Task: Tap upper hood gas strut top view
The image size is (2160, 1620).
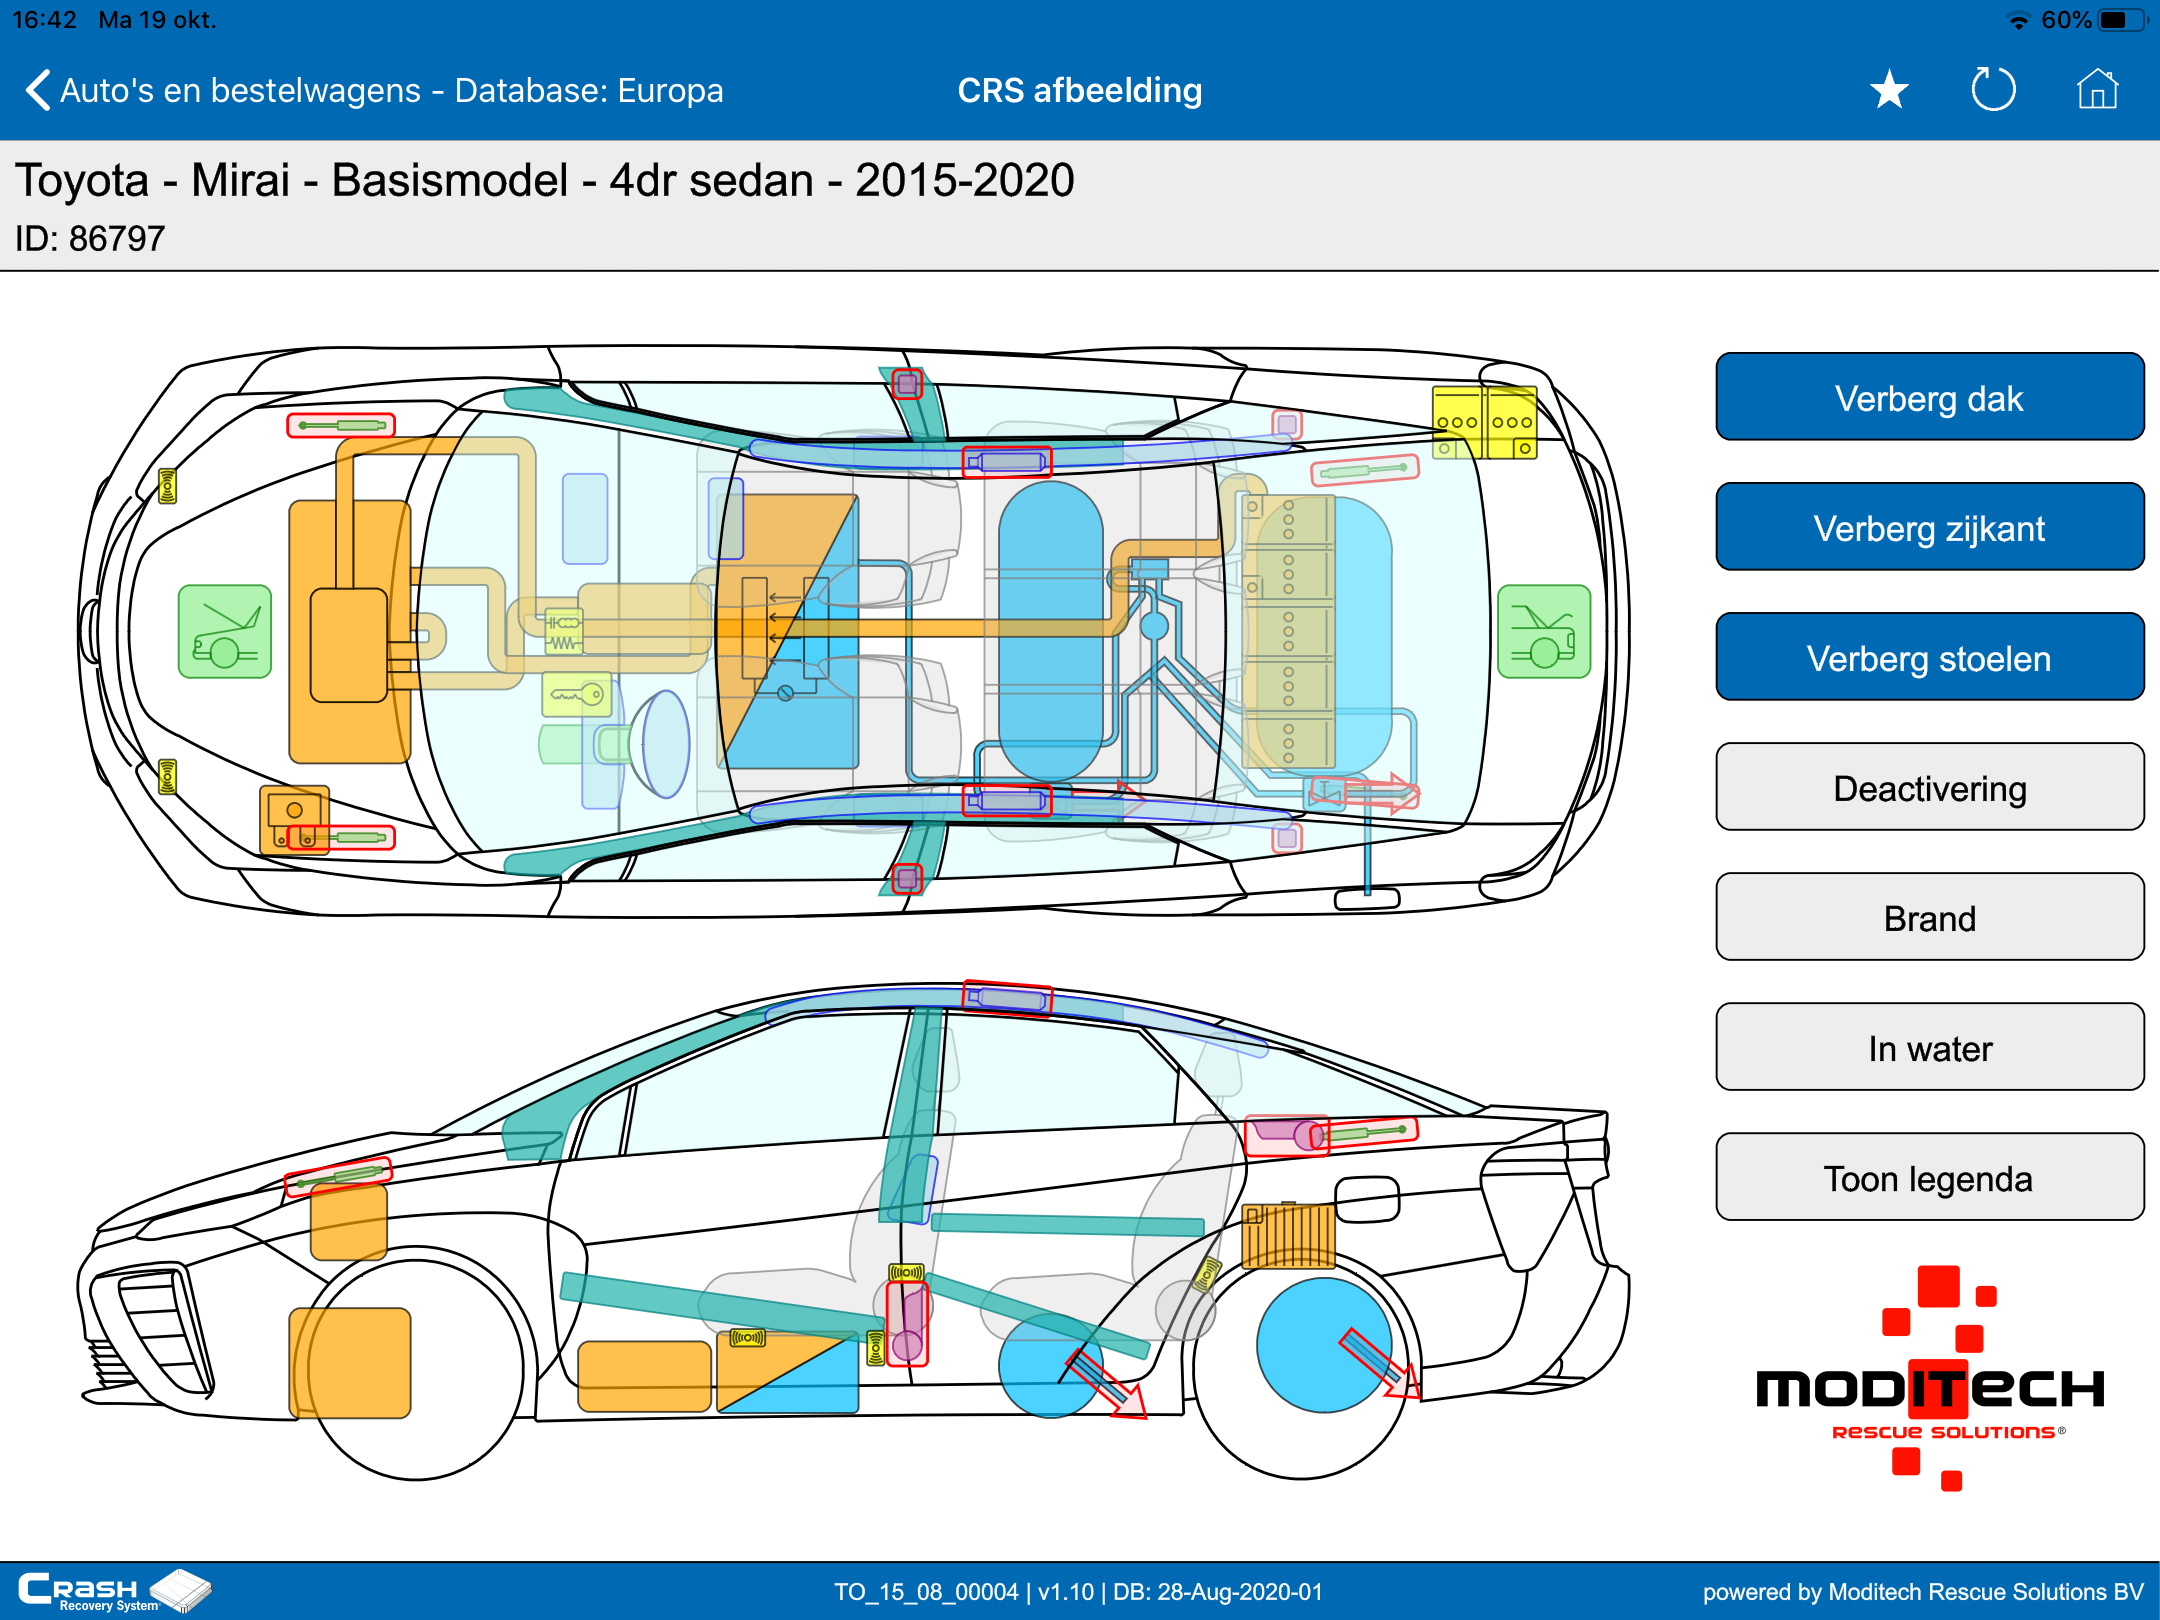Action: pyautogui.click(x=341, y=425)
